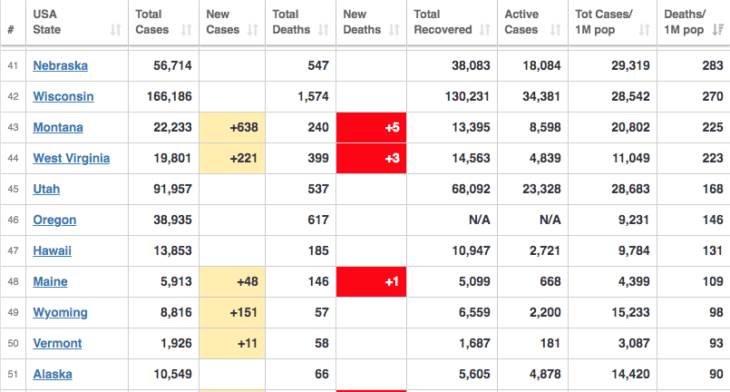Open the West Virginia state link
The image size is (730, 392).
pyautogui.click(x=71, y=158)
